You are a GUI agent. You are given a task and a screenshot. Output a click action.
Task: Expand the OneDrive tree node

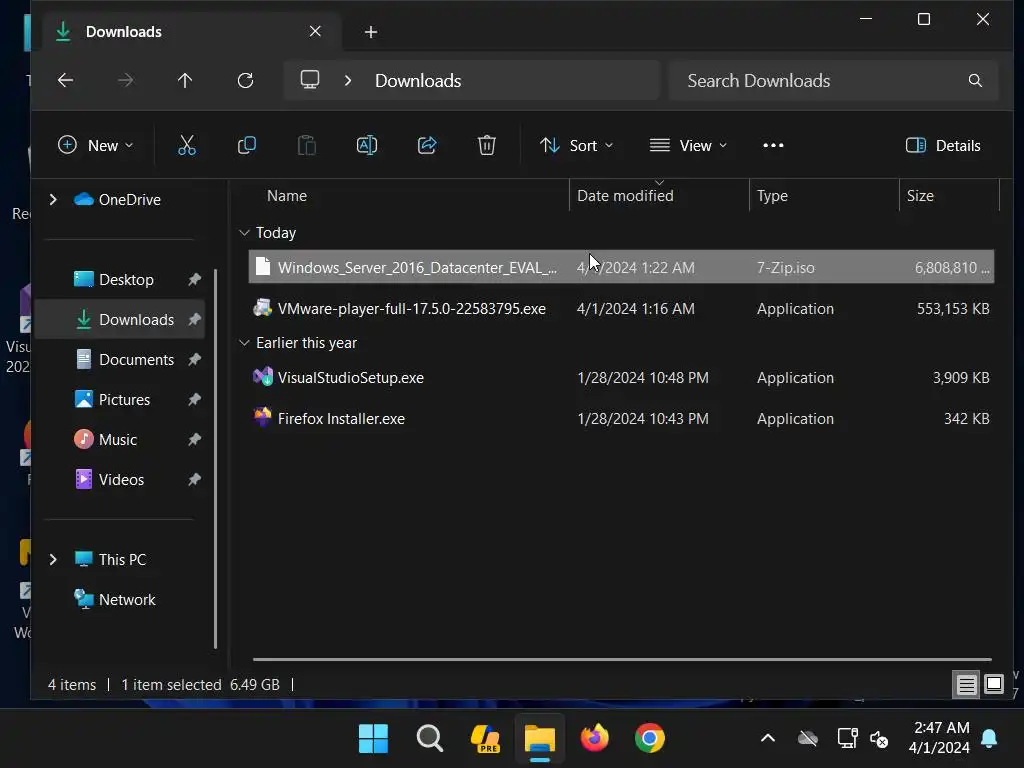click(53, 199)
